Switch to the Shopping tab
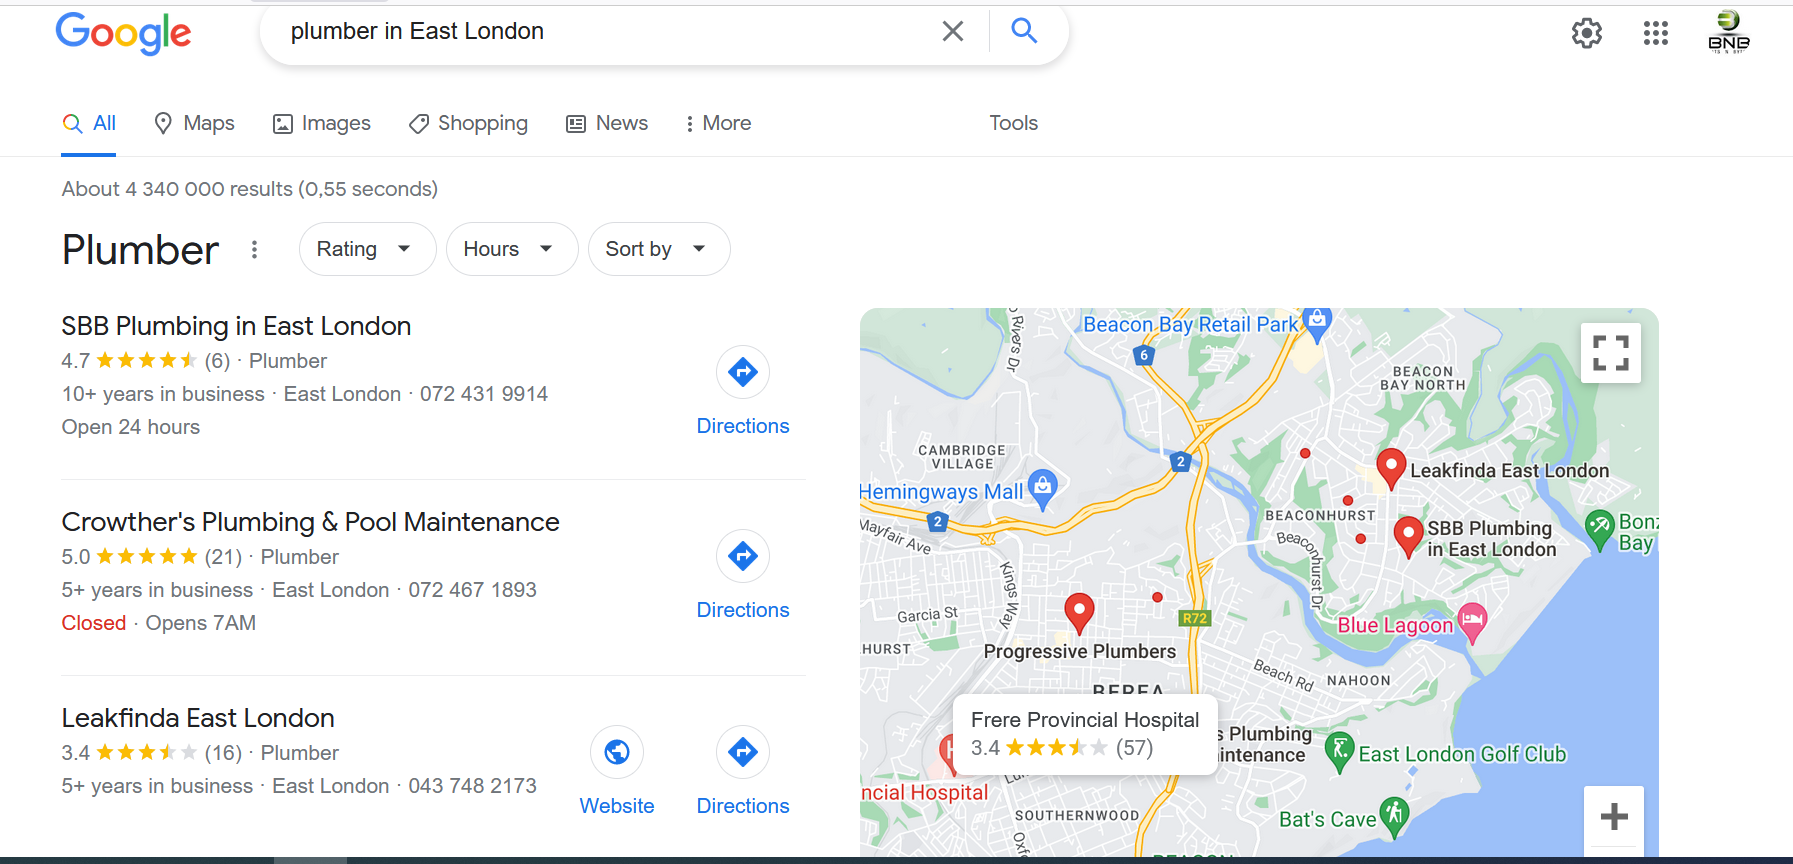Viewport: 1793px width, 864px height. tap(468, 123)
